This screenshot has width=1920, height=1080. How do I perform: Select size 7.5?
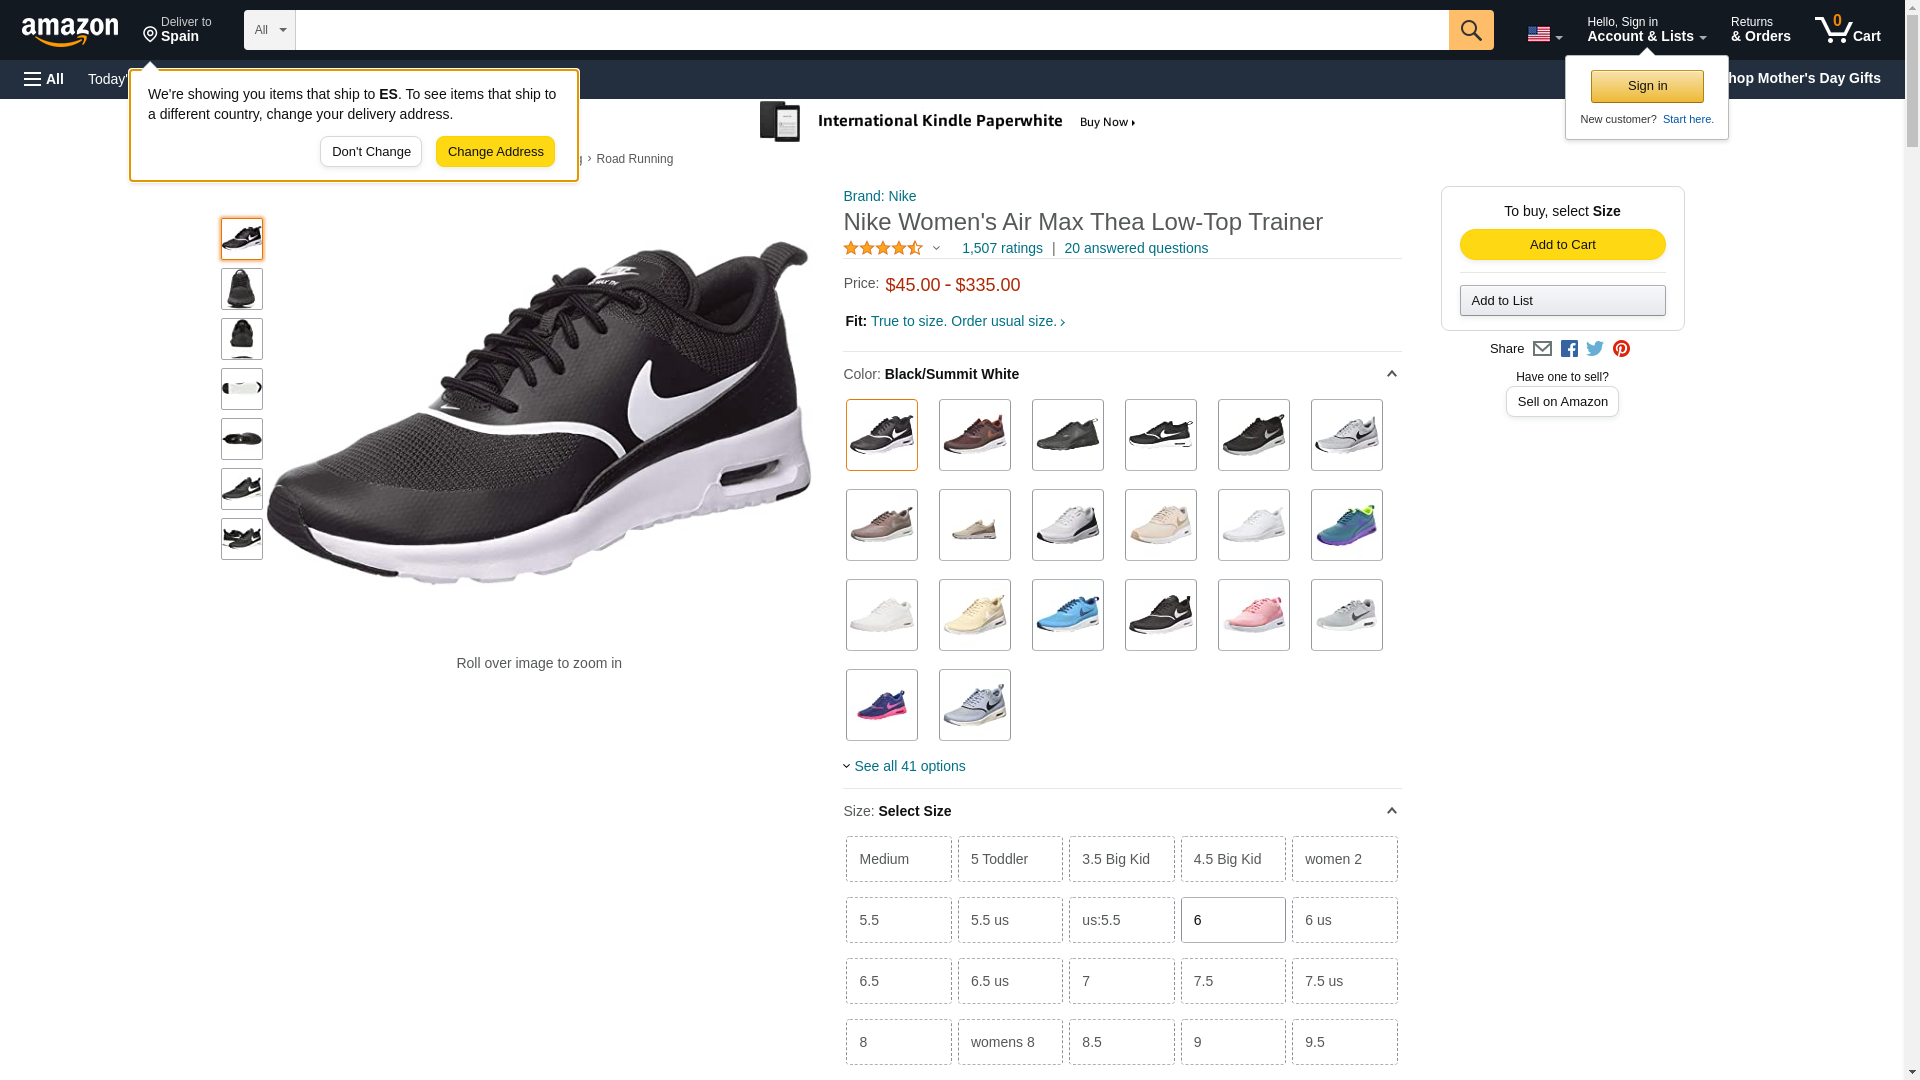click(1232, 981)
